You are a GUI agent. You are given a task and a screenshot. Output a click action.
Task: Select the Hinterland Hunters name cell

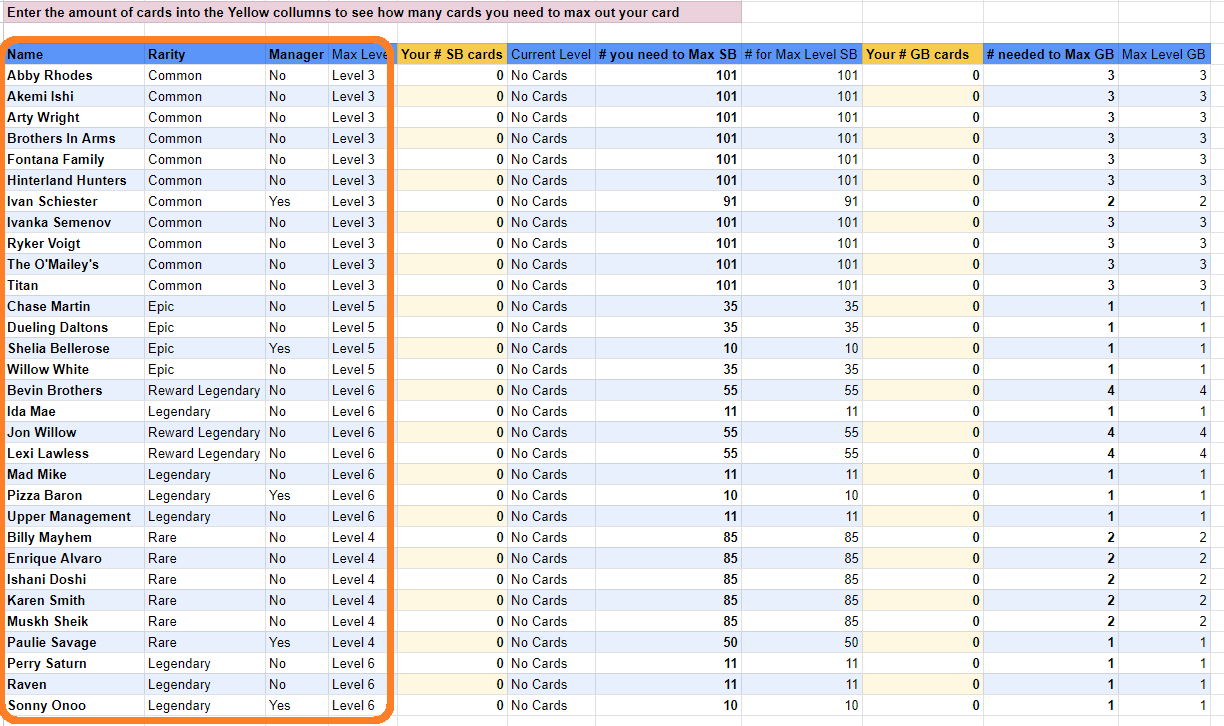(x=75, y=180)
